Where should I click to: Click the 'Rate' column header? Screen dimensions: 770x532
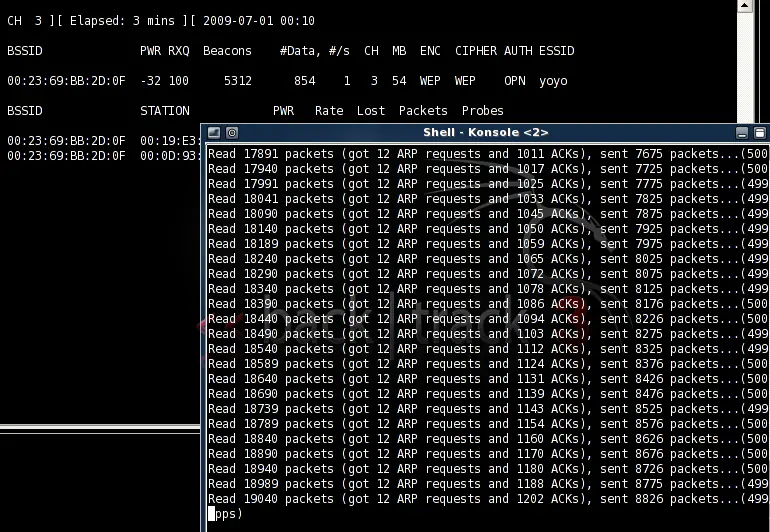[329, 111]
